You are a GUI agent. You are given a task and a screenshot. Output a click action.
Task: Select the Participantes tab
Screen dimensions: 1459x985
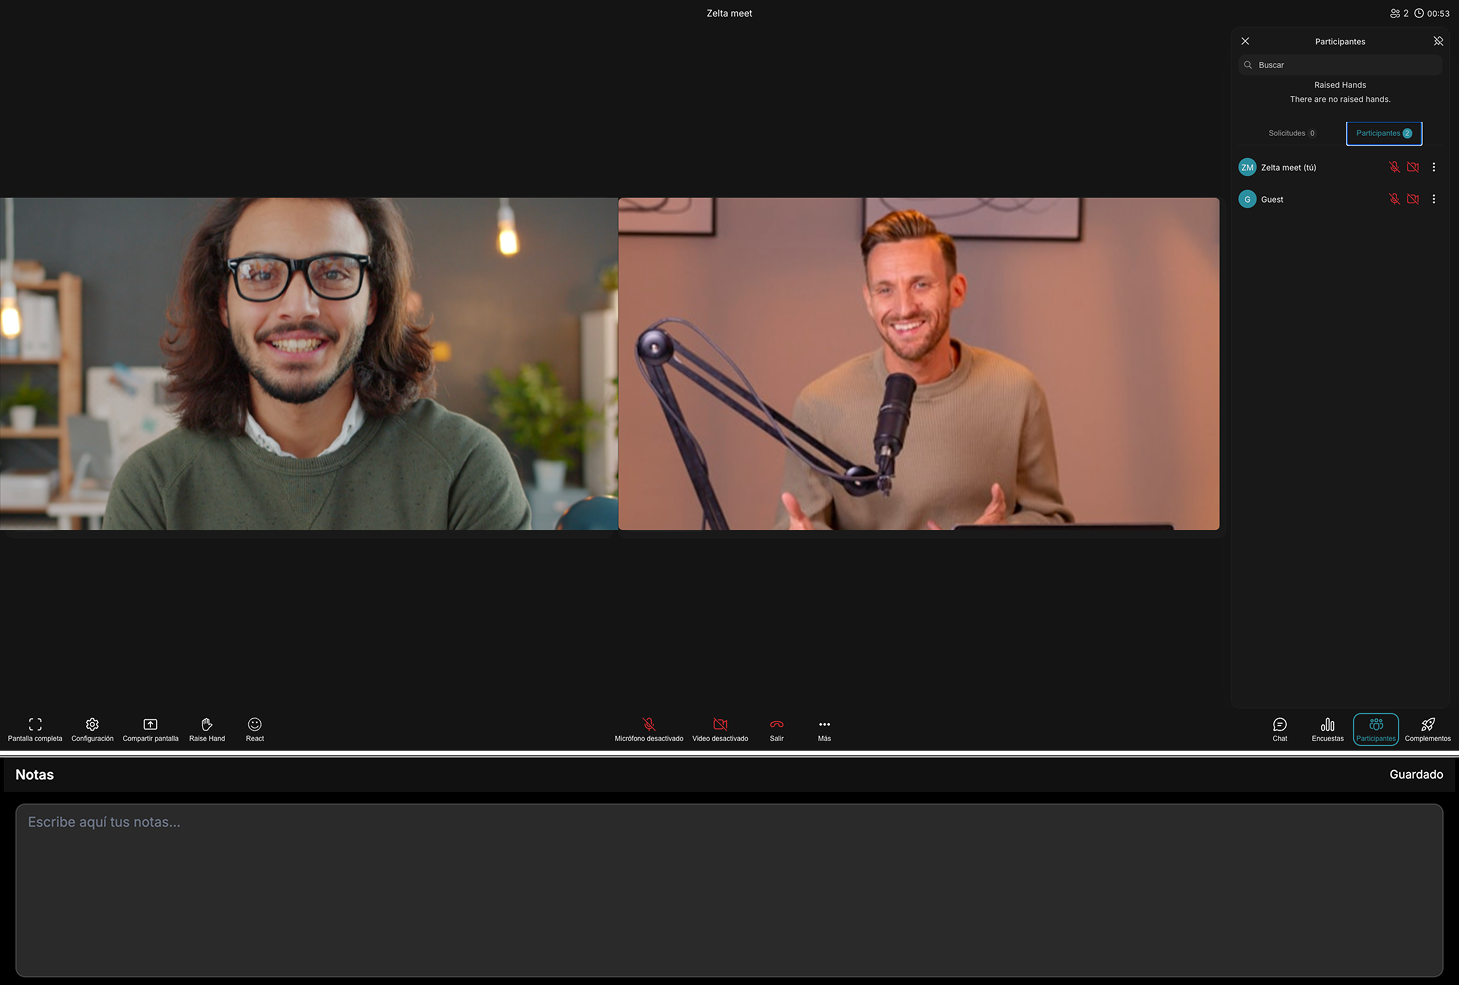tap(1383, 132)
